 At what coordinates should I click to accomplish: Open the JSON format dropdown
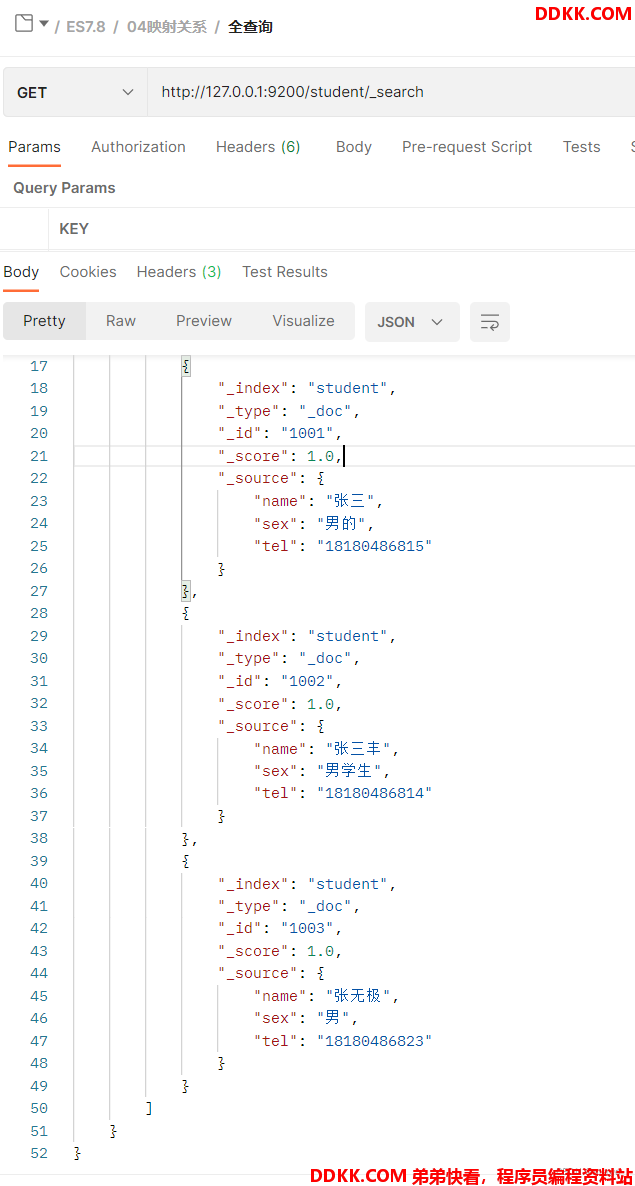412,321
